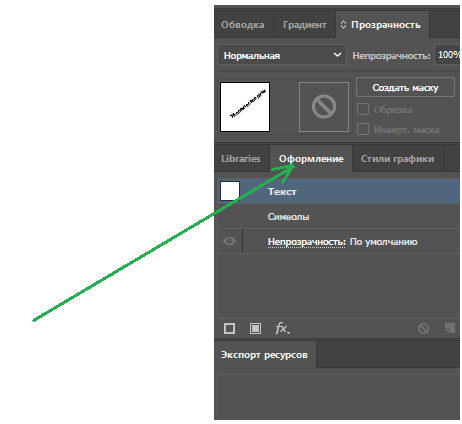Click the По умолчанию opacity value

tap(383, 242)
